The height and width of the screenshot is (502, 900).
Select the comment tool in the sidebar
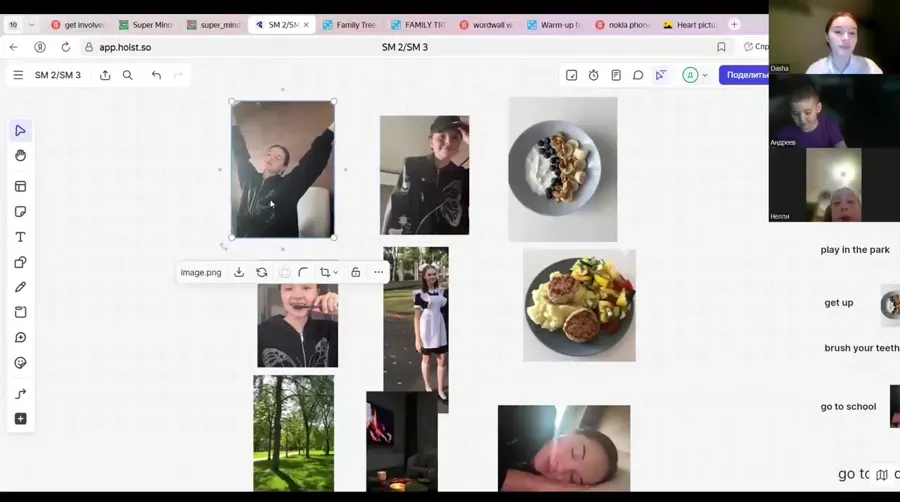pos(20,337)
